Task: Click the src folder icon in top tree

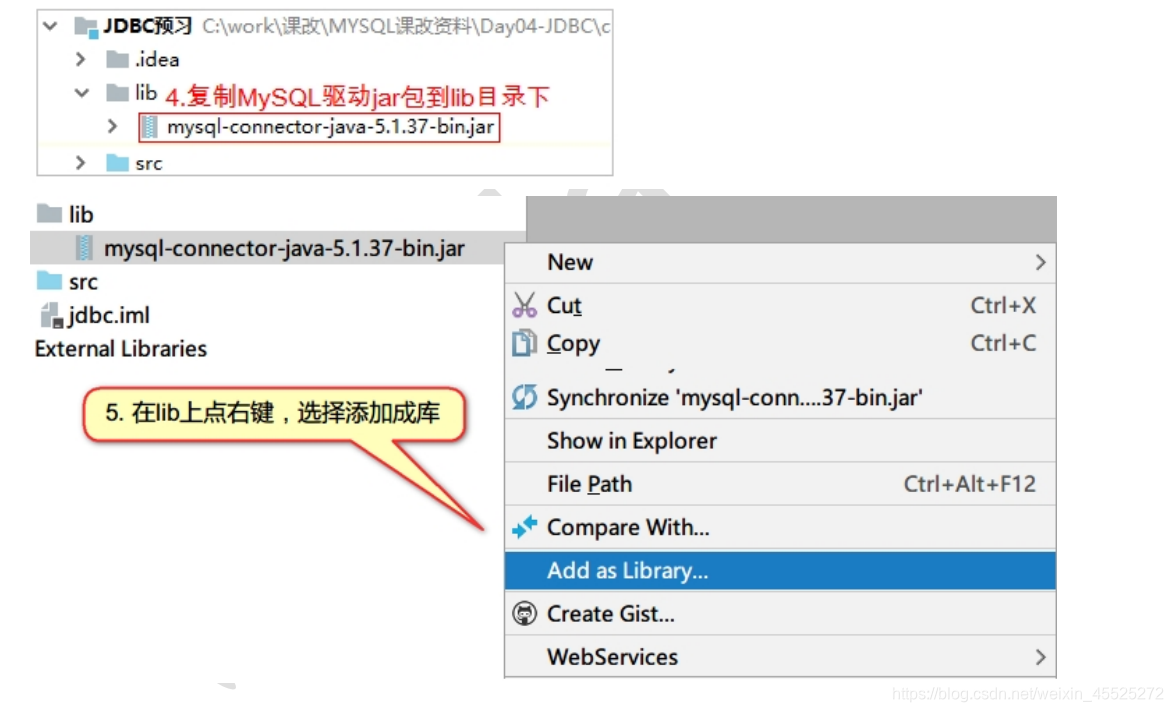Action: (117, 163)
